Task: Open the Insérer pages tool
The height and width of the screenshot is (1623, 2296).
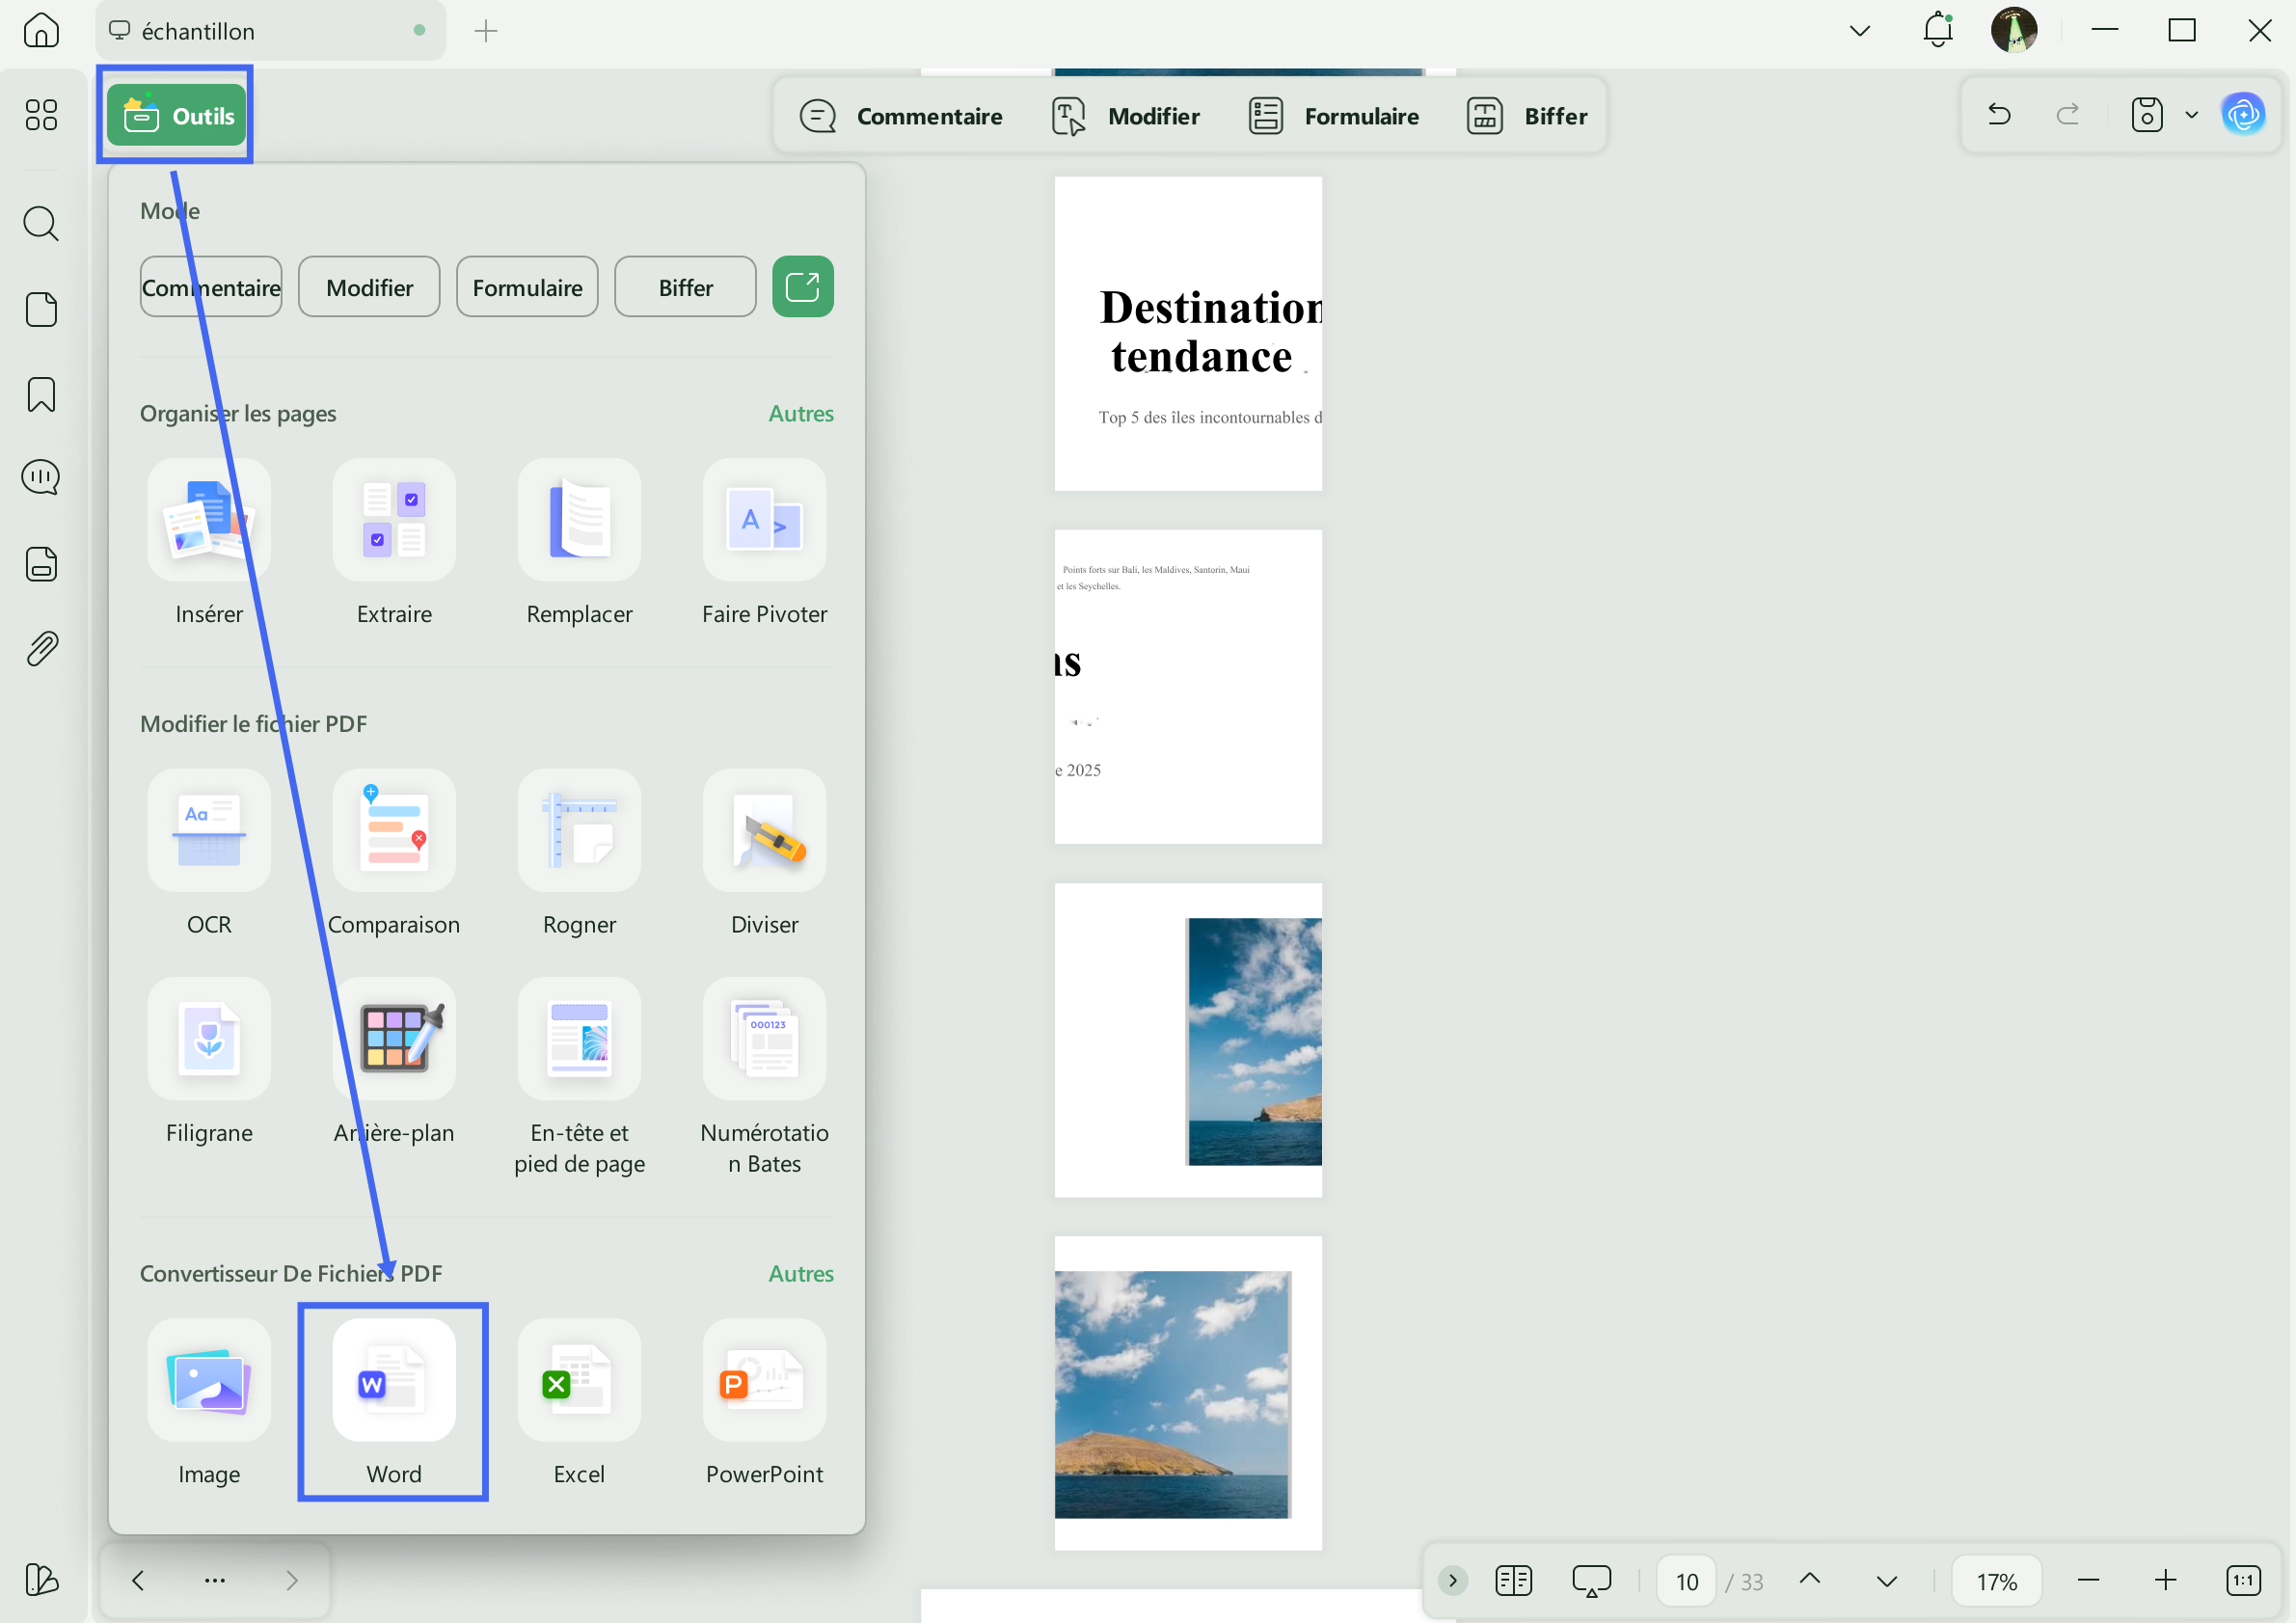Action: [209, 520]
